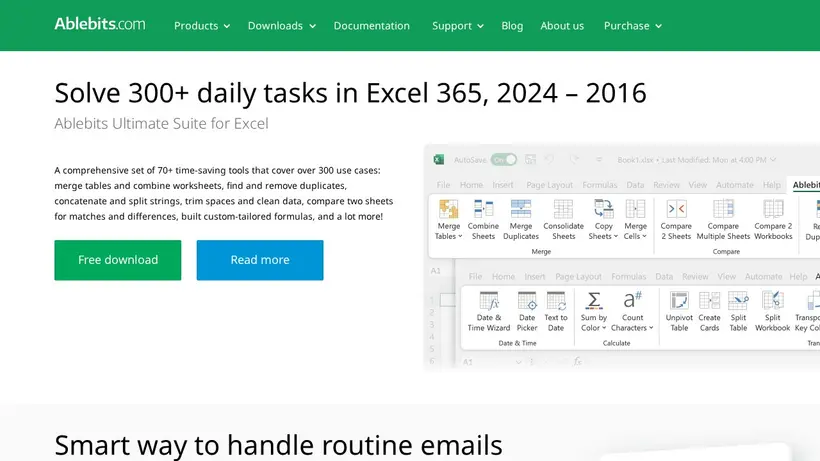Click the Ablebits Ultimate Suite for Excel subtitle

tap(161, 123)
